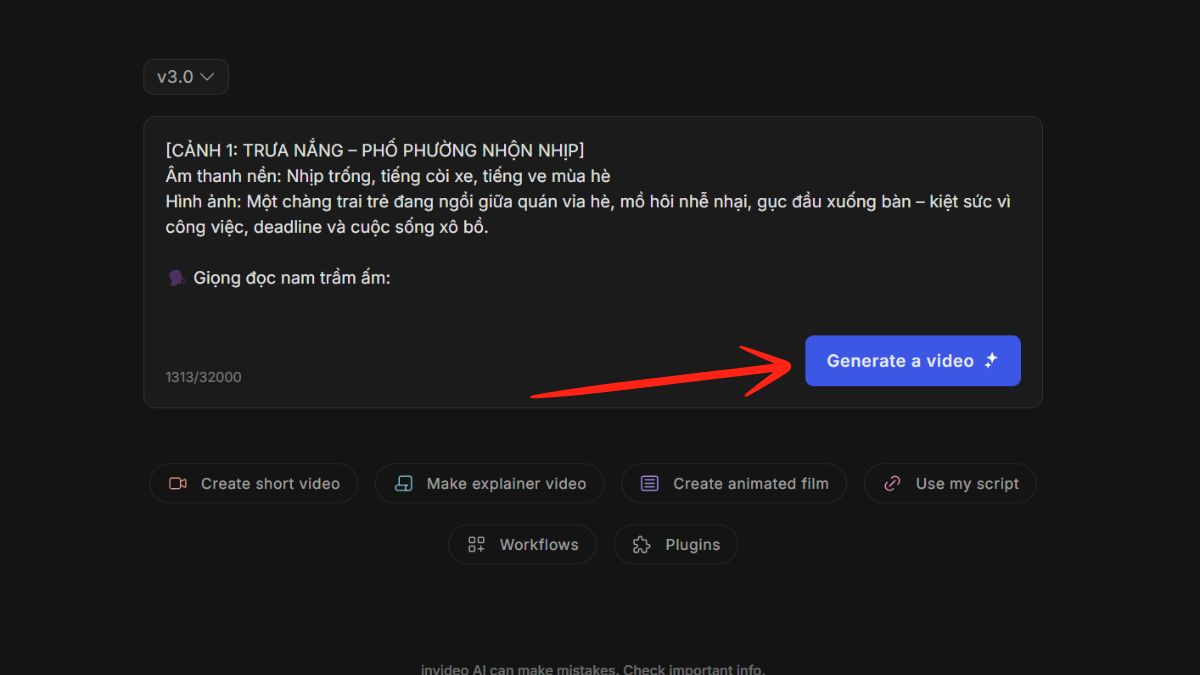1200x675 pixels.
Task: Open Workflows
Action: [x=522, y=545]
